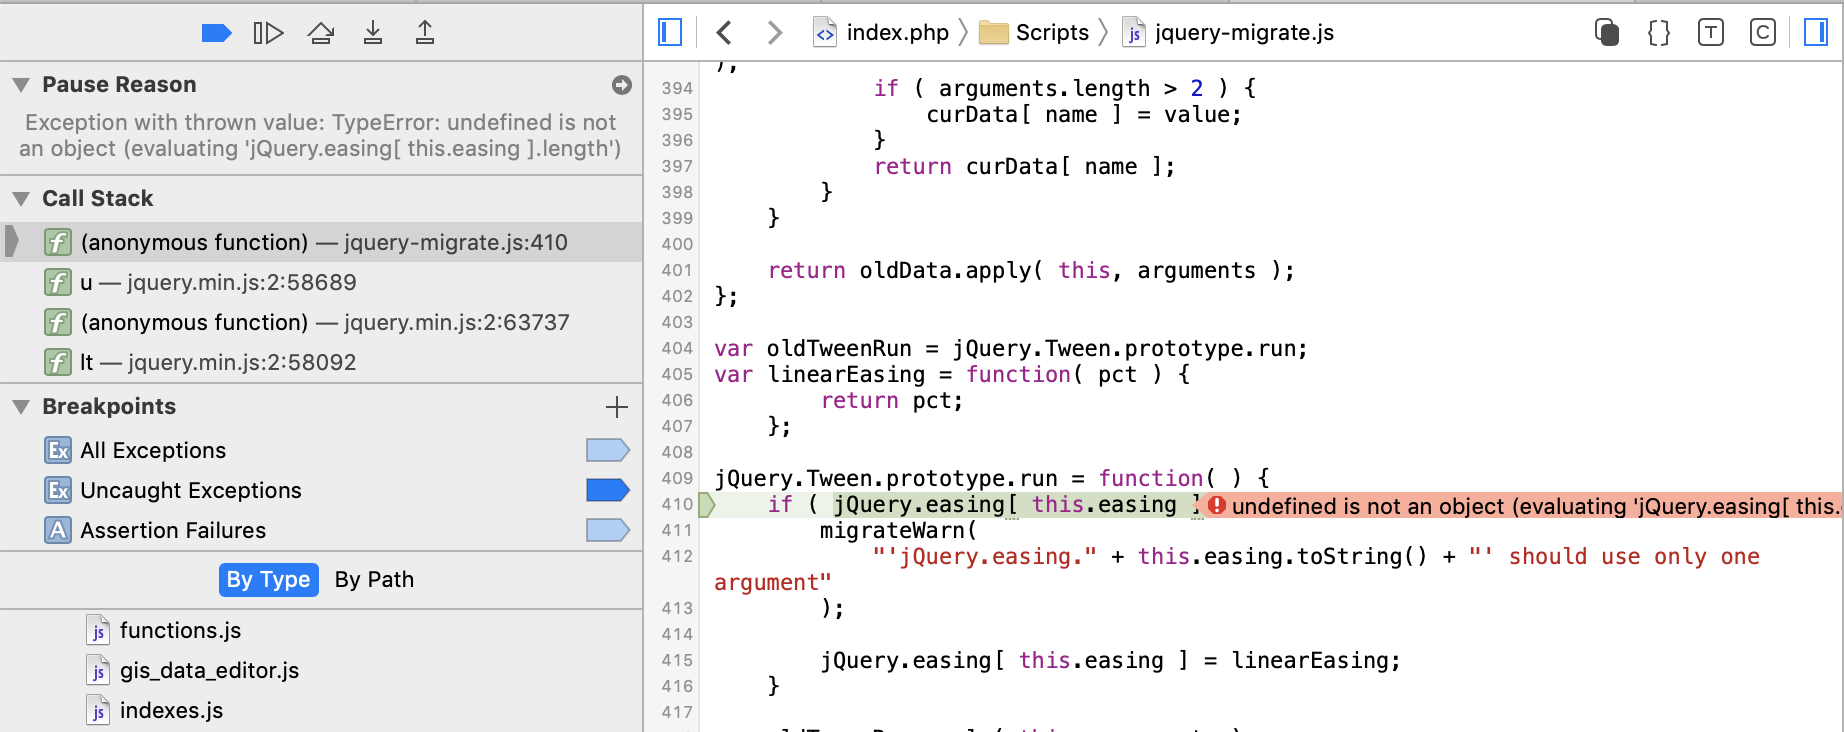
Task: Open indexes.js in the resource list
Action: [x=171, y=710]
